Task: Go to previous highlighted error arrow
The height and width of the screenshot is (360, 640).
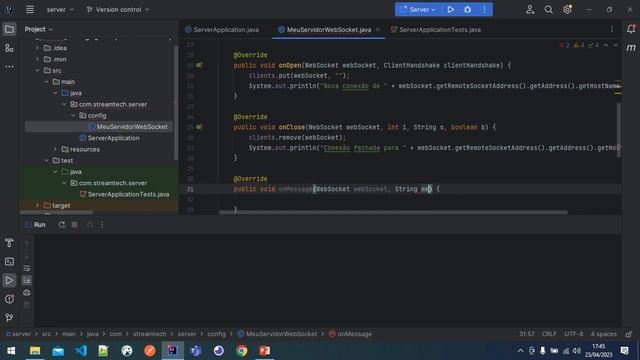Action: 606,45
